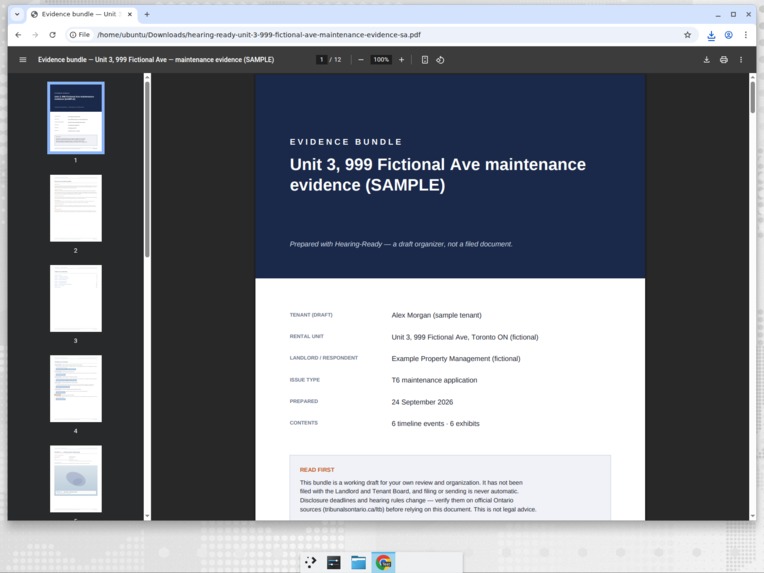Click 'Prepared with Hearing-Ready' italic line

click(x=401, y=244)
